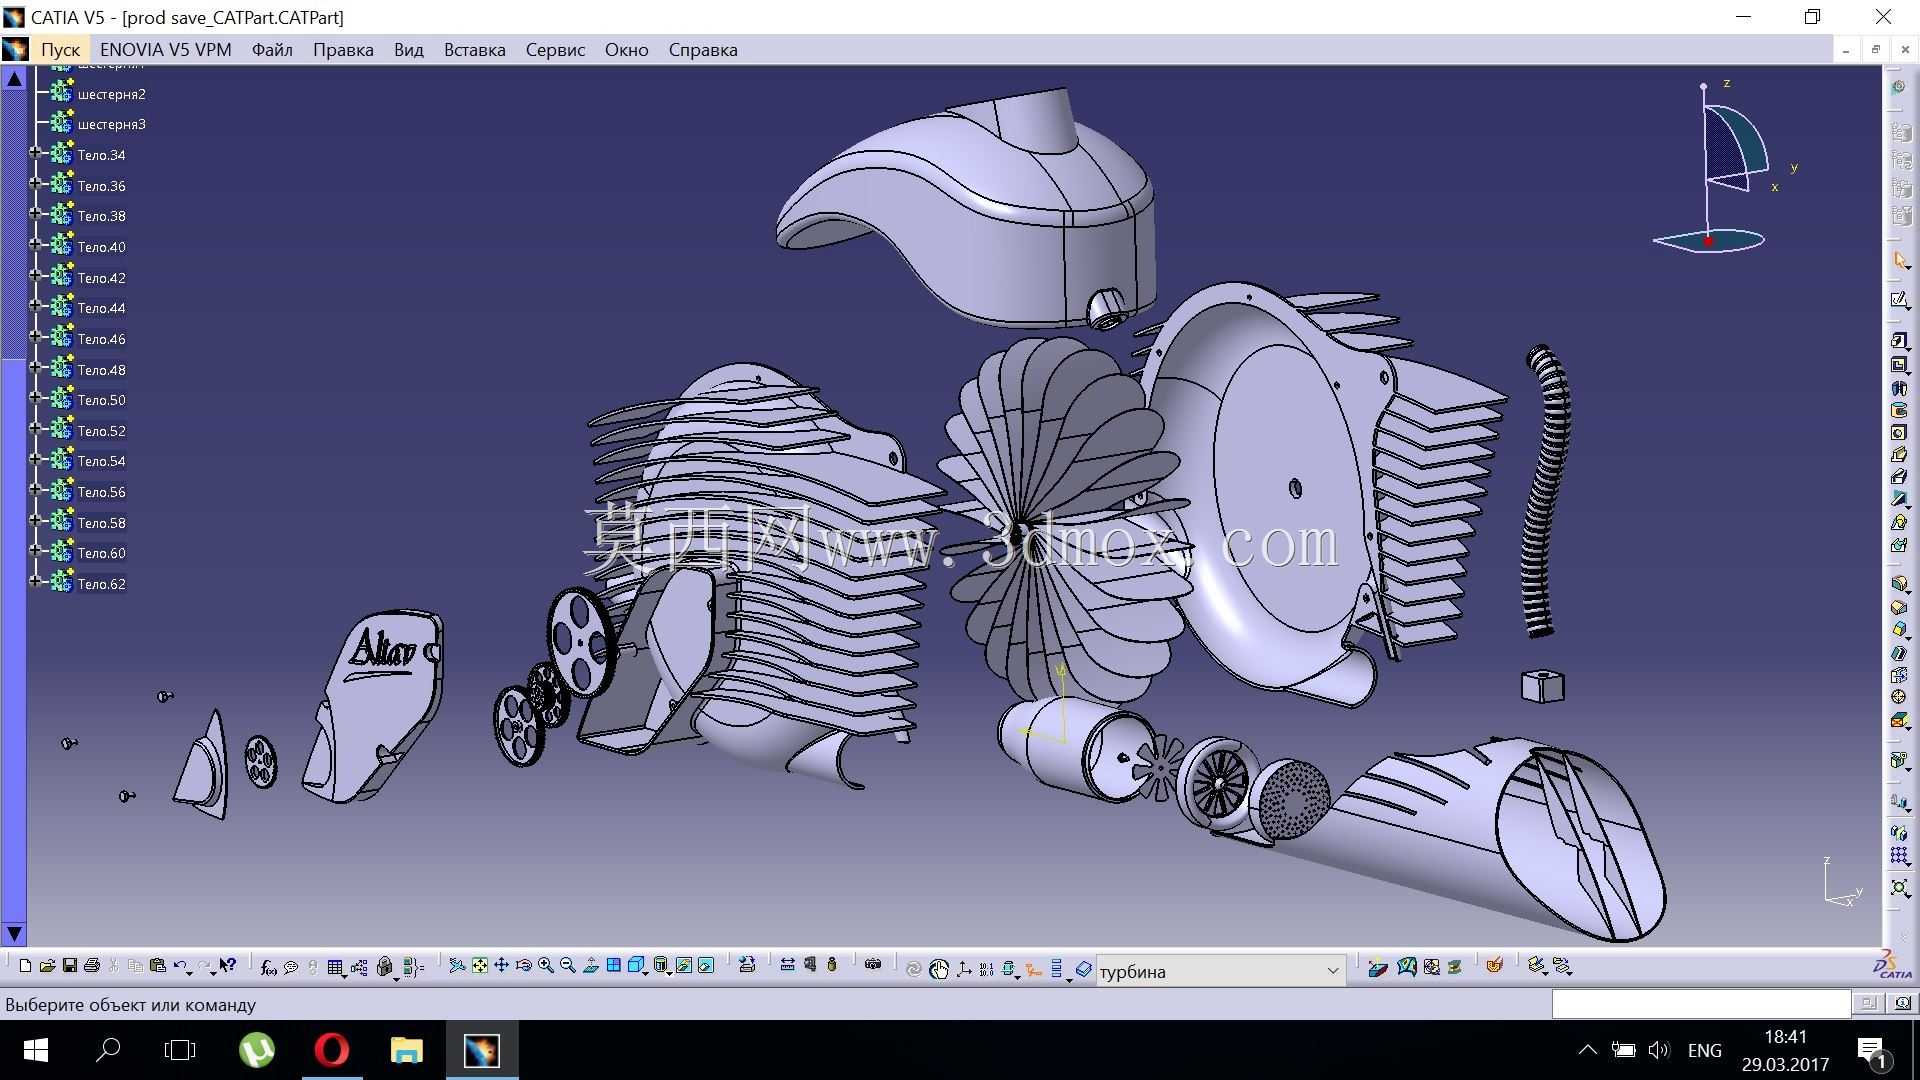1920x1080 pixels.
Task: Open the Пуск menu
Action: click(x=60, y=50)
